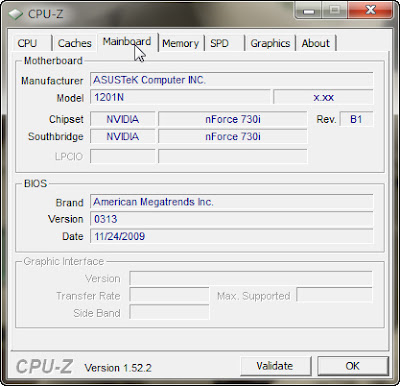
Task: Click the Southbridge label
Action: (56, 137)
